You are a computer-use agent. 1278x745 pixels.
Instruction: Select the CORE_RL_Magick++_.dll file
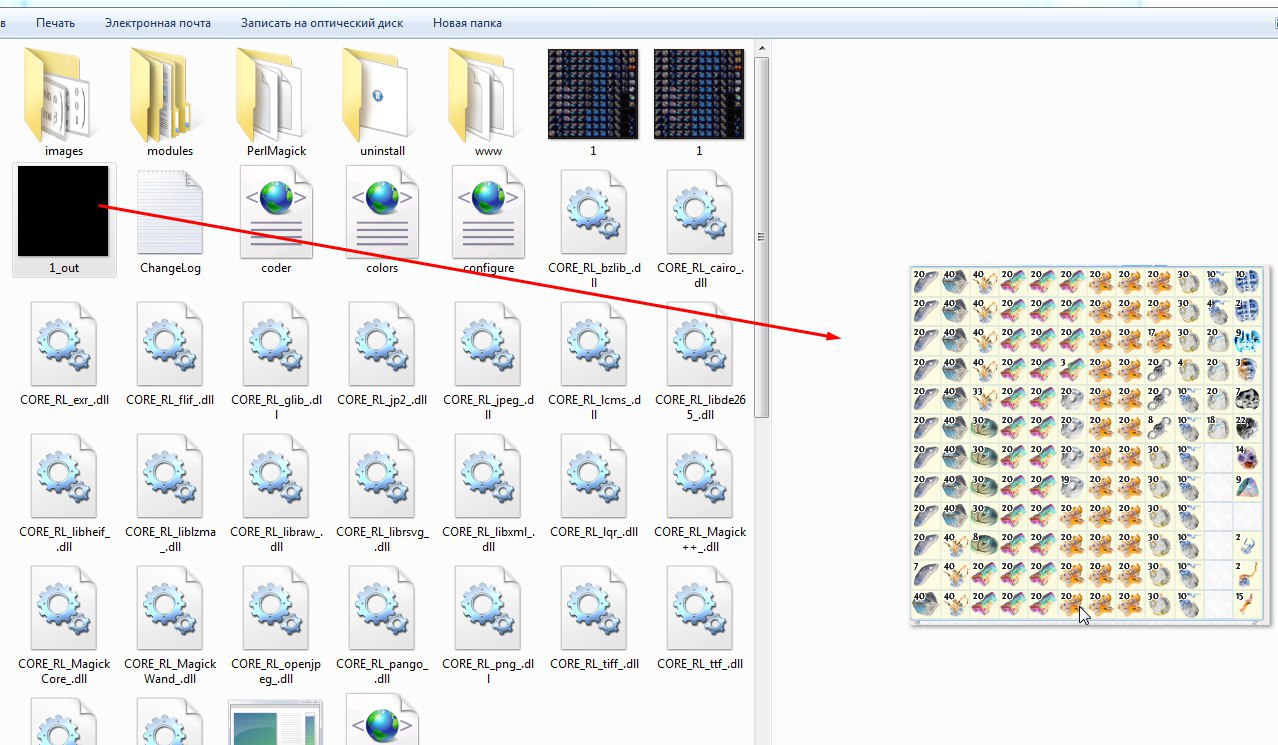point(700,492)
